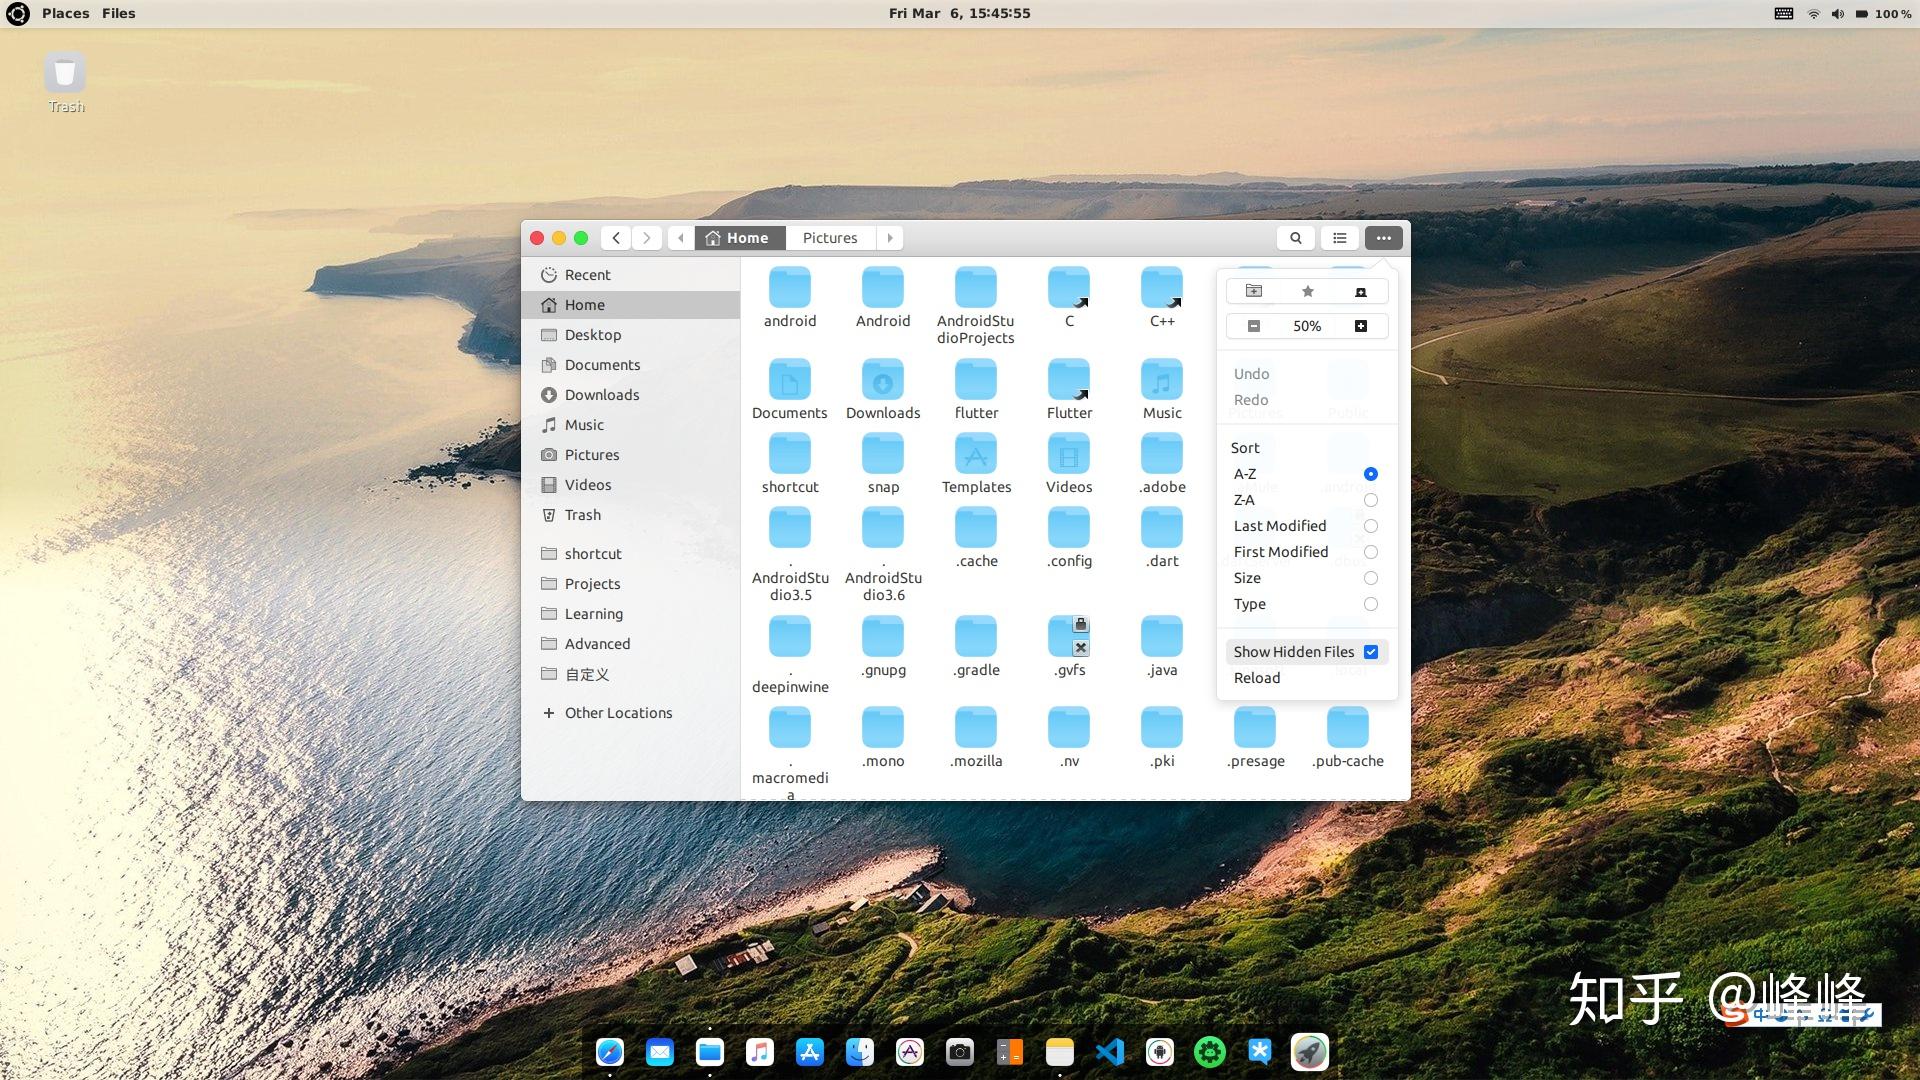Switch to list view
This screenshot has width=1920, height=1080.
click(1339, 237)
